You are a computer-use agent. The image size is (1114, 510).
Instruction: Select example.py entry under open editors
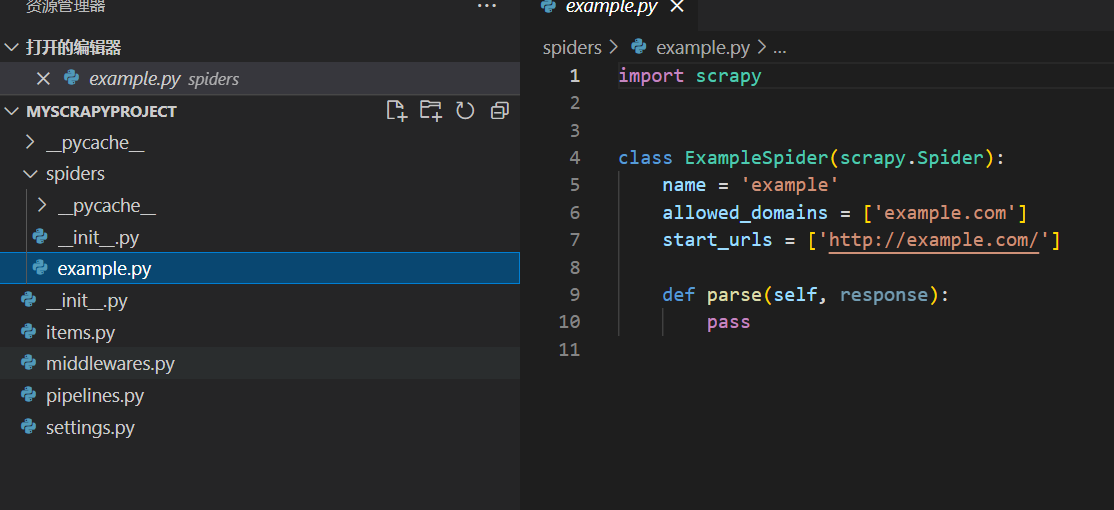click(260, 79)
